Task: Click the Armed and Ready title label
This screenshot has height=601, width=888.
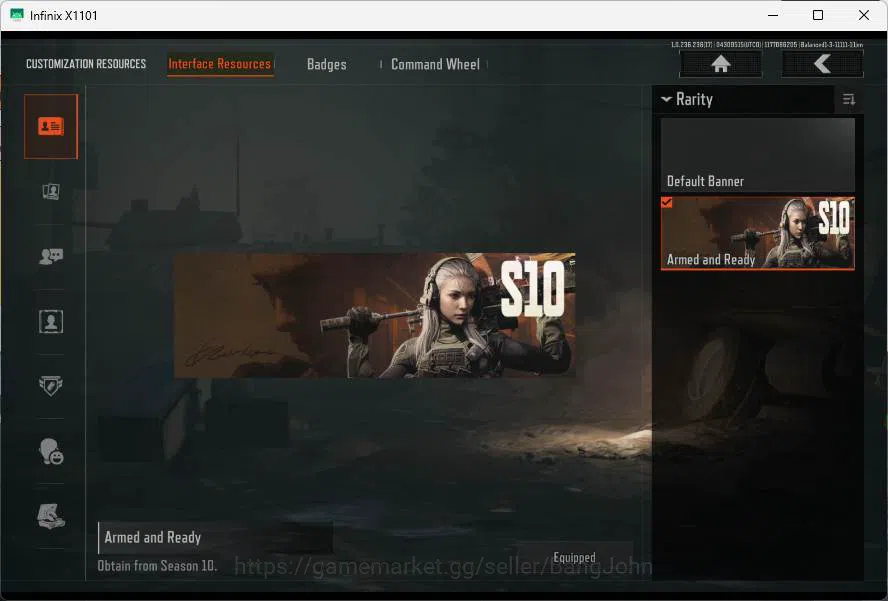Action: pos(152,537)
